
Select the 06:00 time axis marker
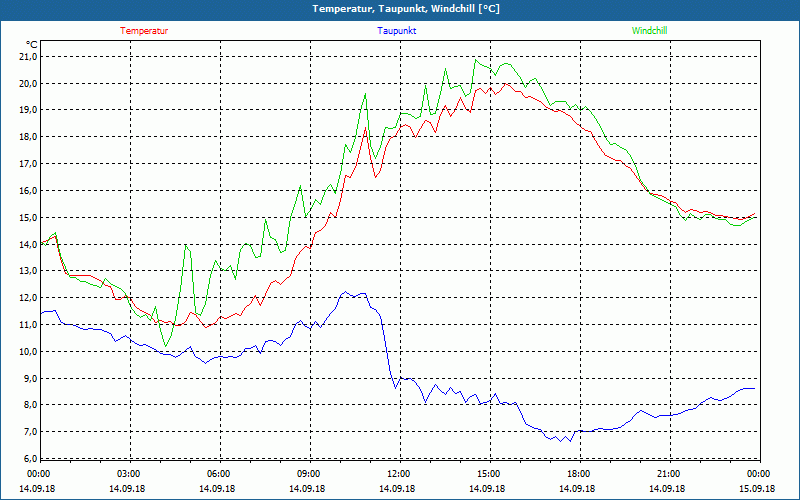(219, 474)
